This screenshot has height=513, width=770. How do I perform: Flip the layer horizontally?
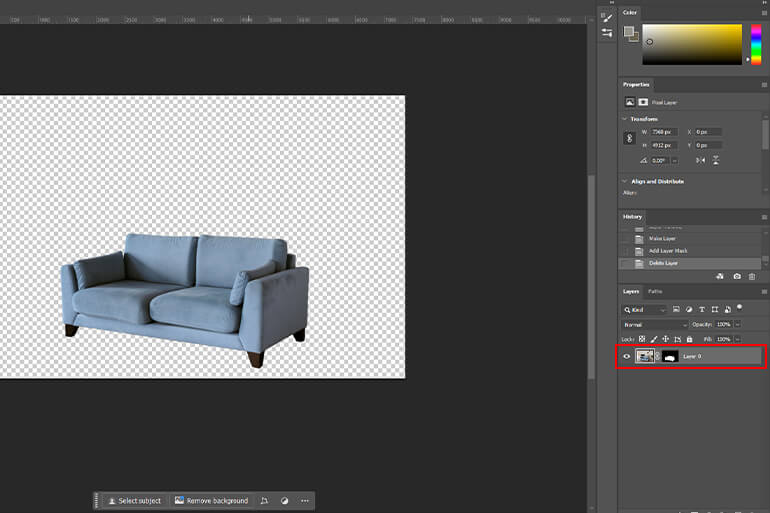[x=701, y=161]
